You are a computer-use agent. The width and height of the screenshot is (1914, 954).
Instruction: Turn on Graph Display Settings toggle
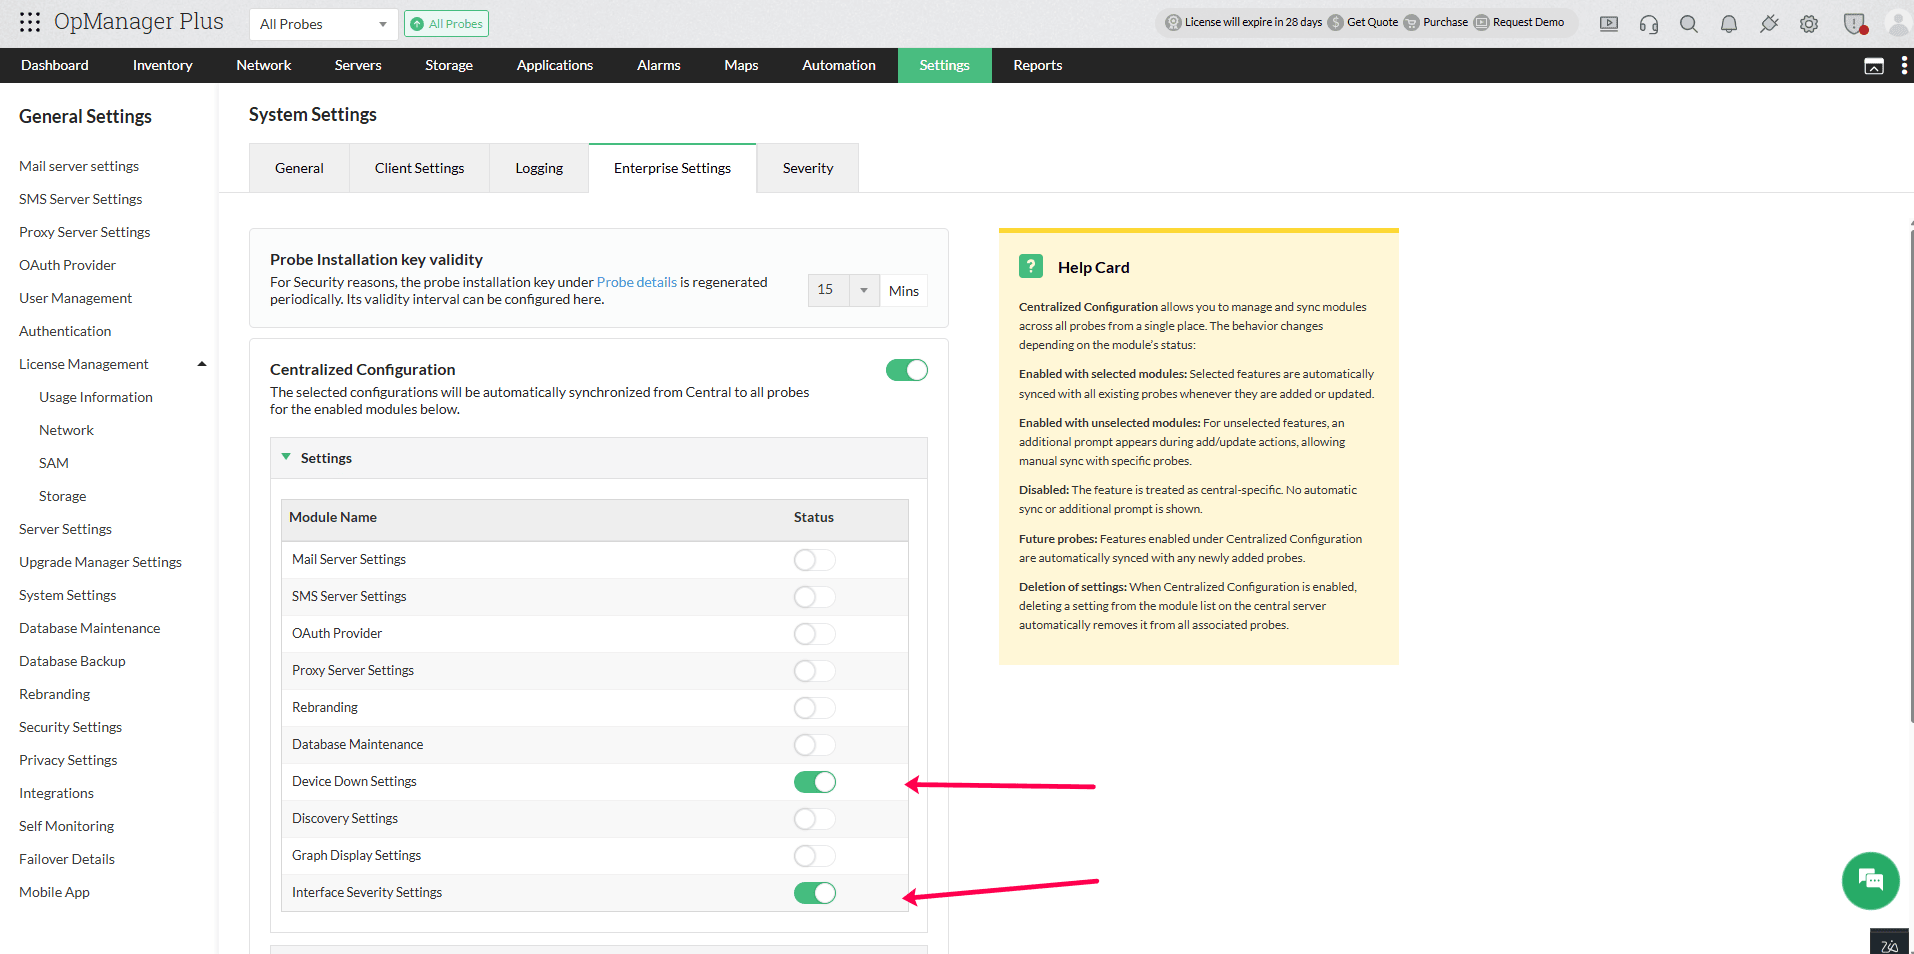(814, 856)
